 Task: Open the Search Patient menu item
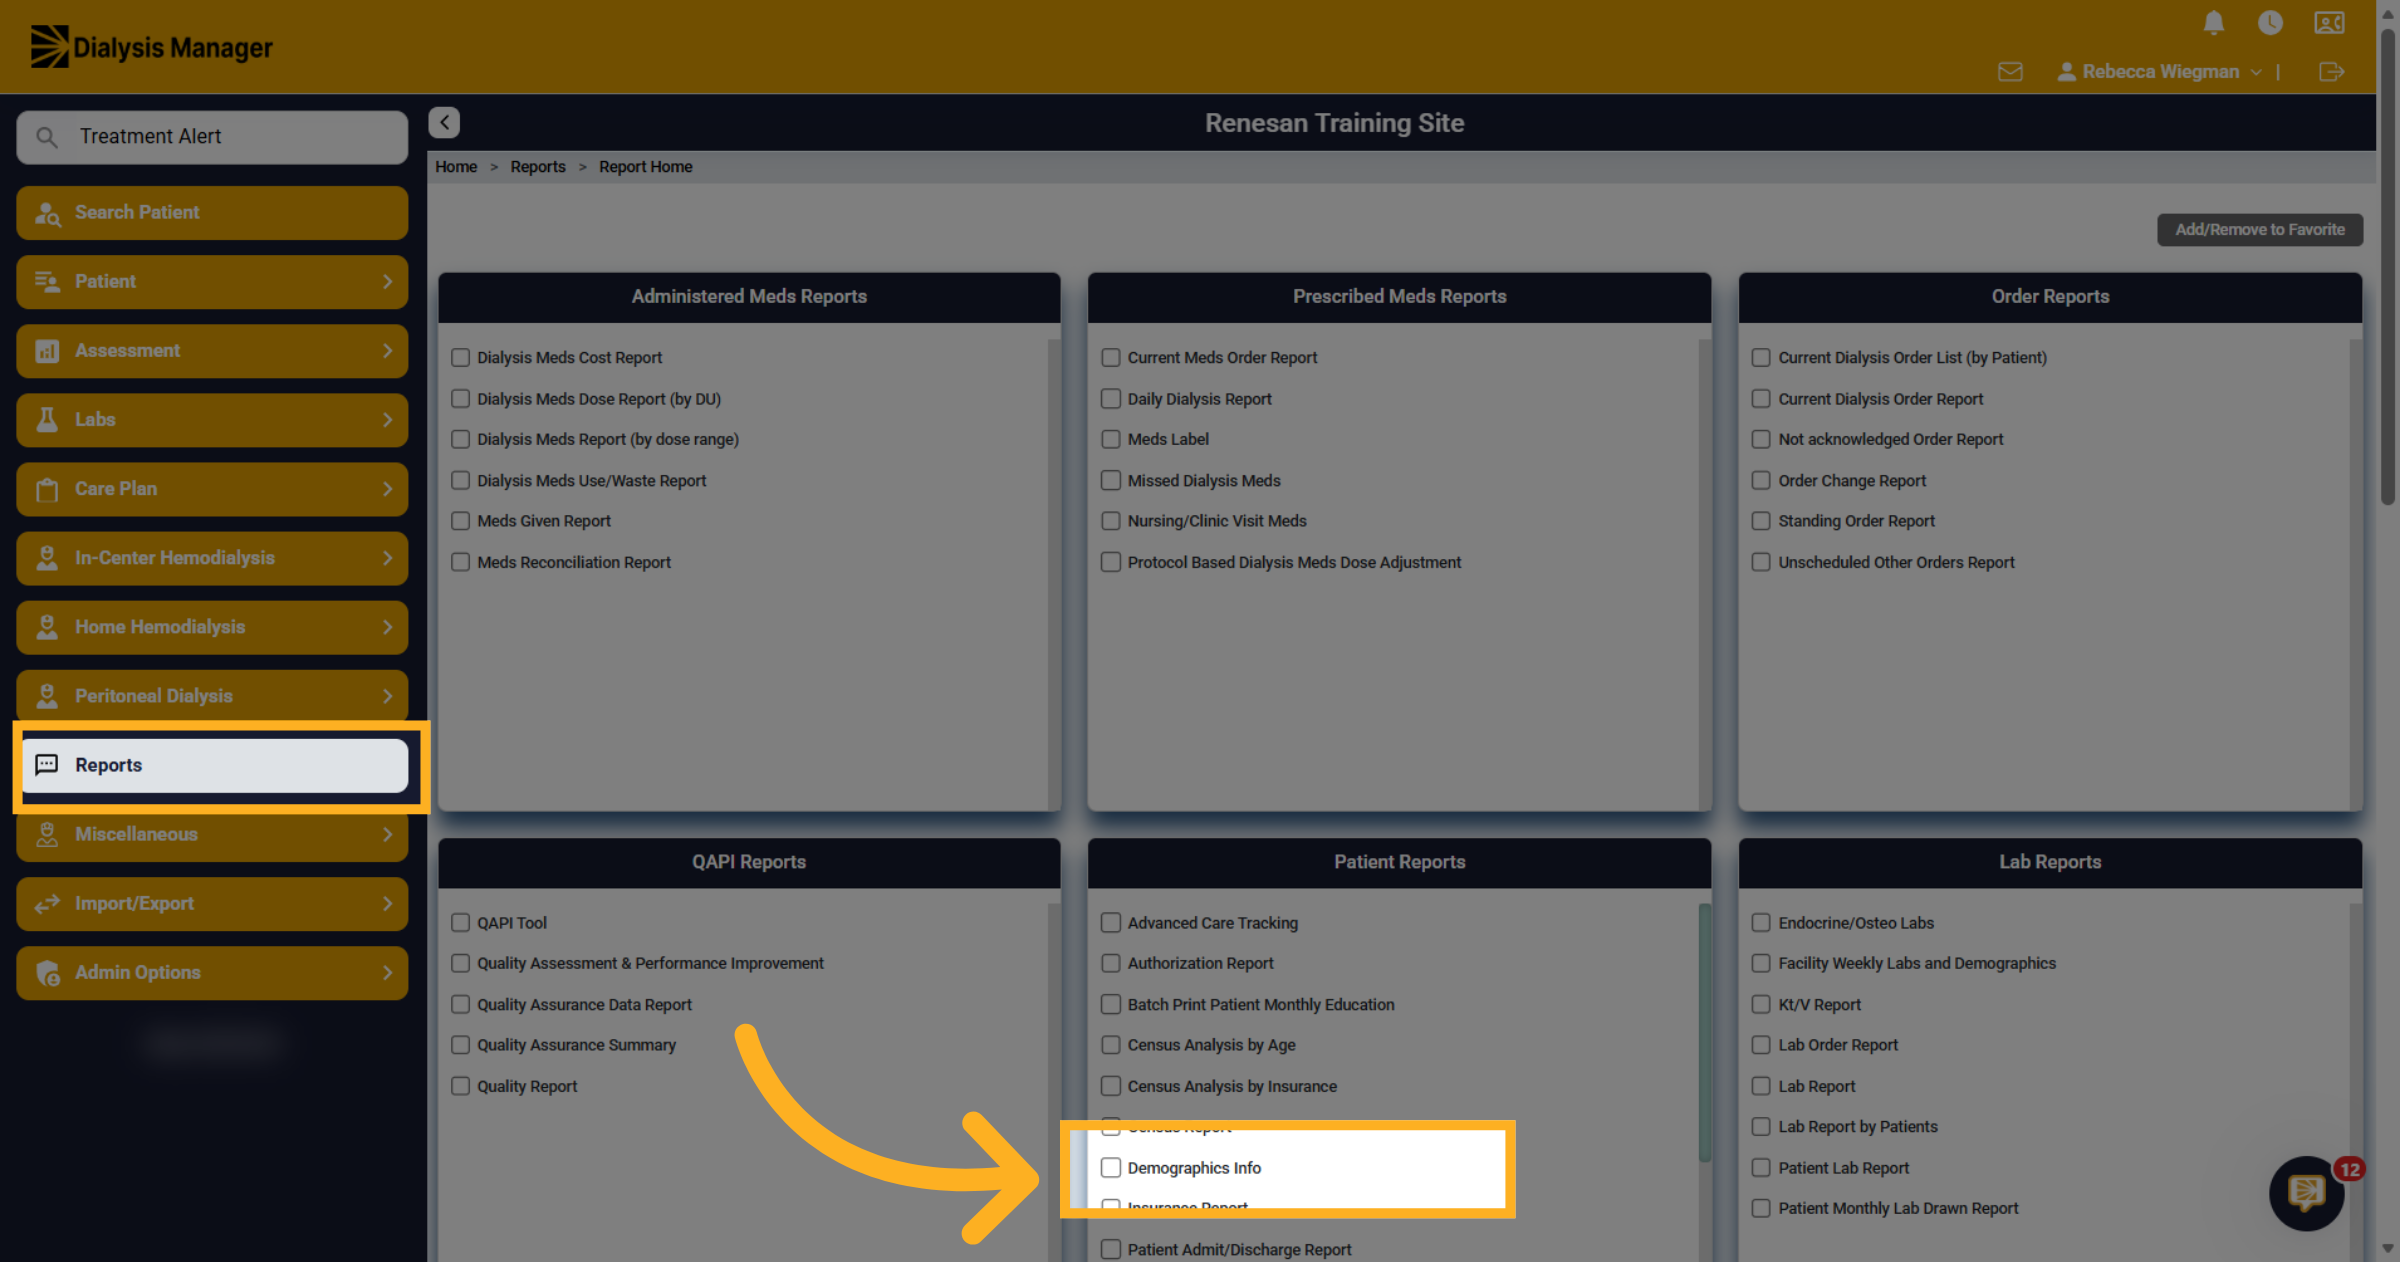(x=212, y=213)
